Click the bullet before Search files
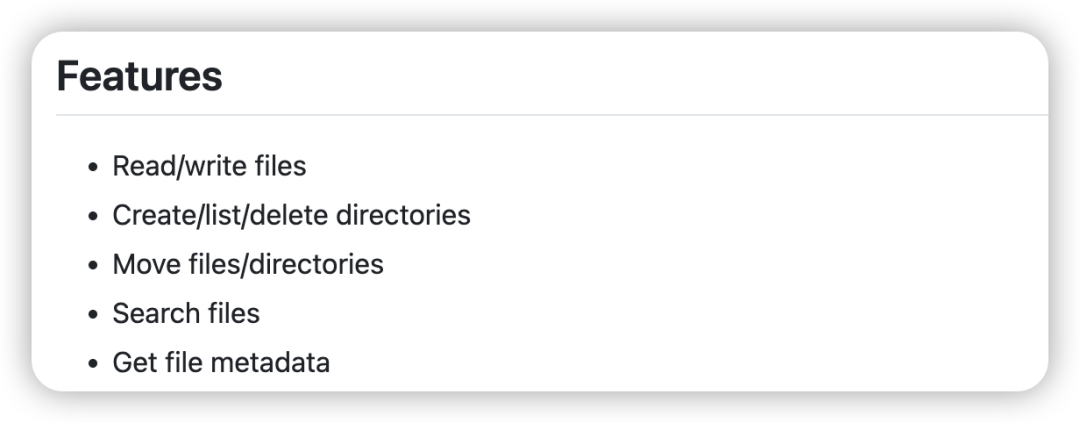 [x=93, y=315]
